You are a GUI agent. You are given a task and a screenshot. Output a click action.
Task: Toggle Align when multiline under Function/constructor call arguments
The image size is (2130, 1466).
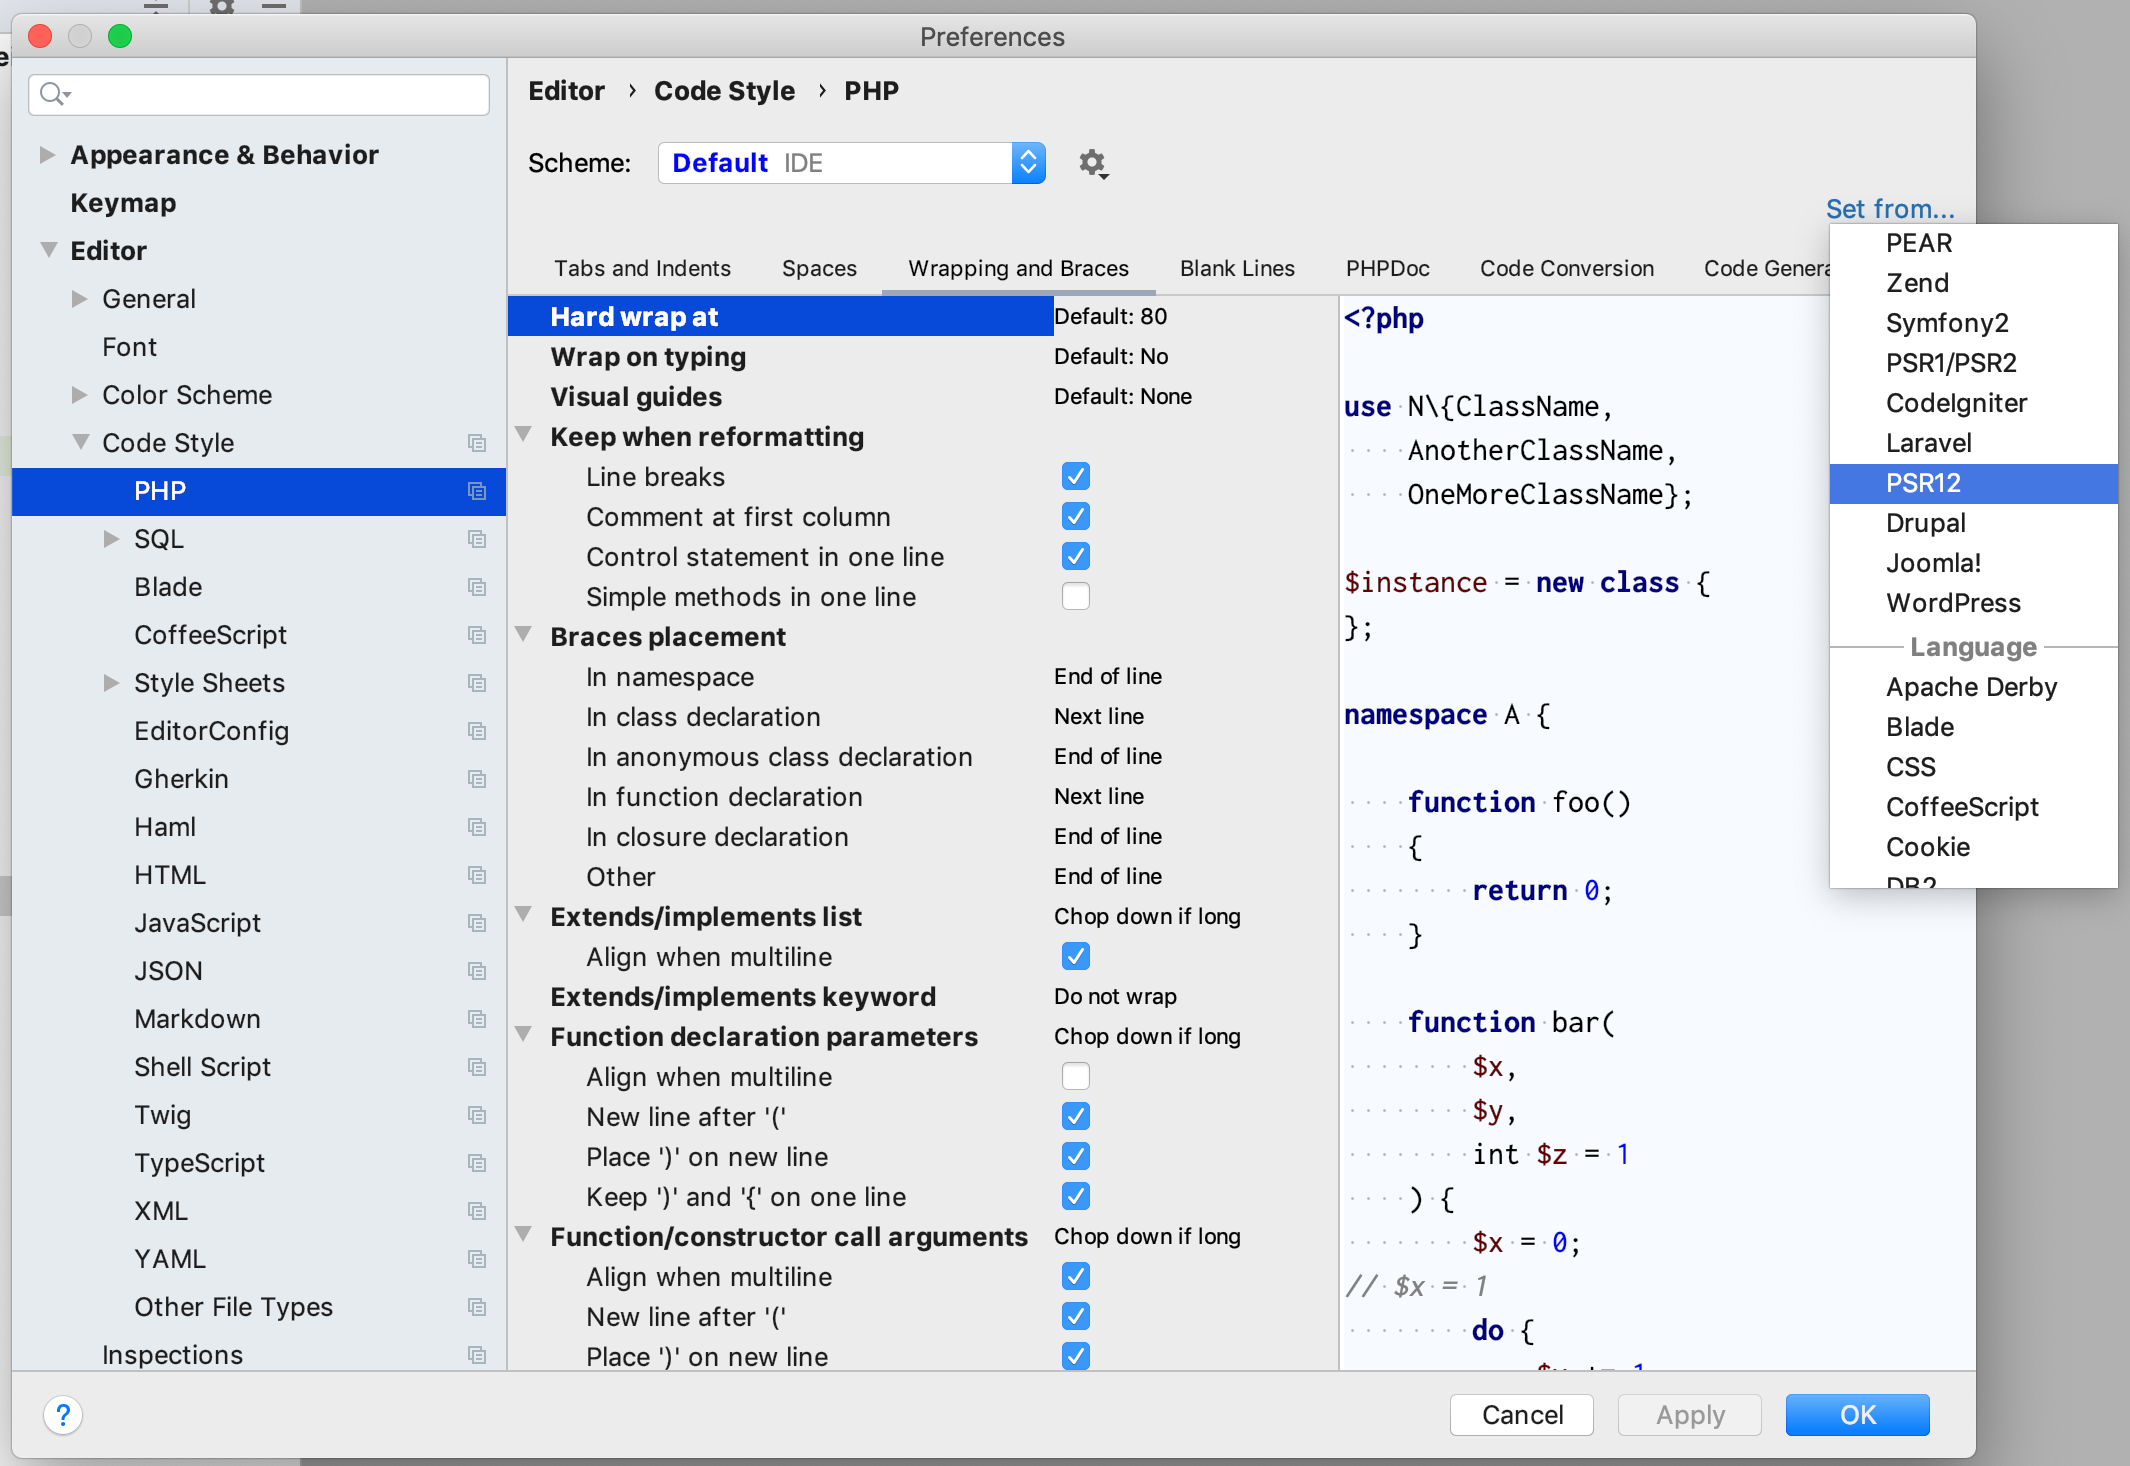tap(1076, 1276)
